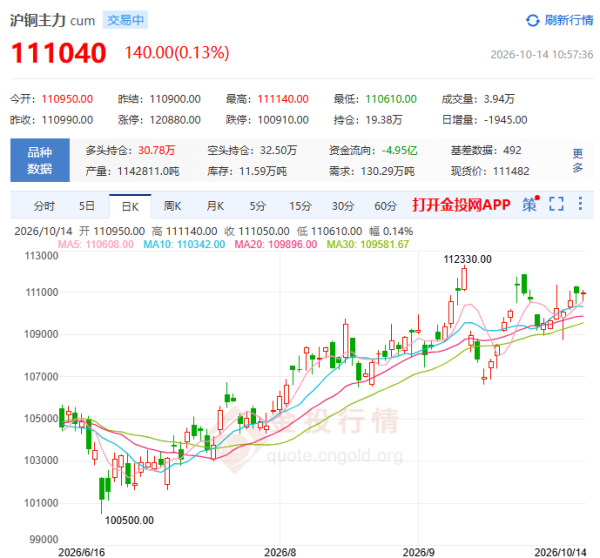Open the fullscreen chart icon
Viewport: 600px width, 558px height.
[x=556, y=204]
